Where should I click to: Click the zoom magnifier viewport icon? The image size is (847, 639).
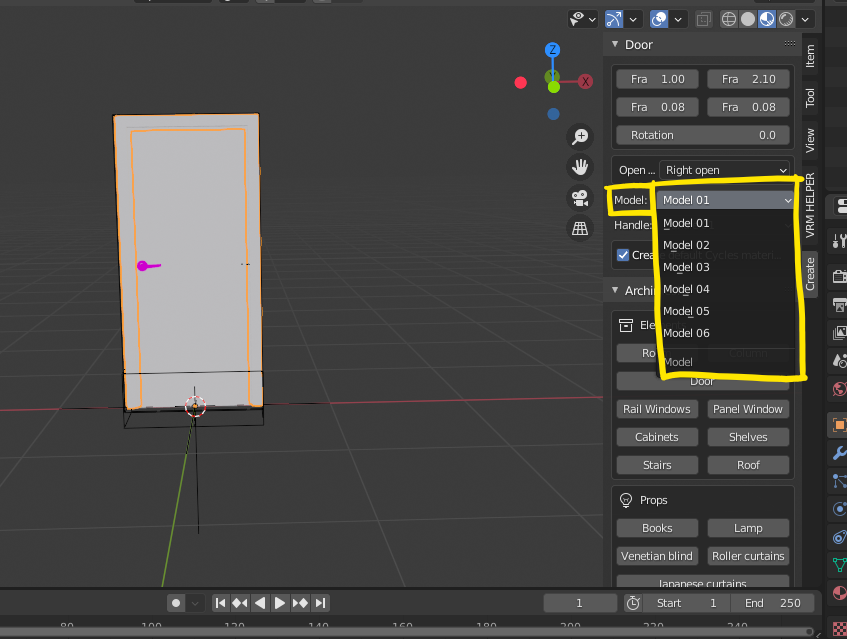(x=580, y=137)
